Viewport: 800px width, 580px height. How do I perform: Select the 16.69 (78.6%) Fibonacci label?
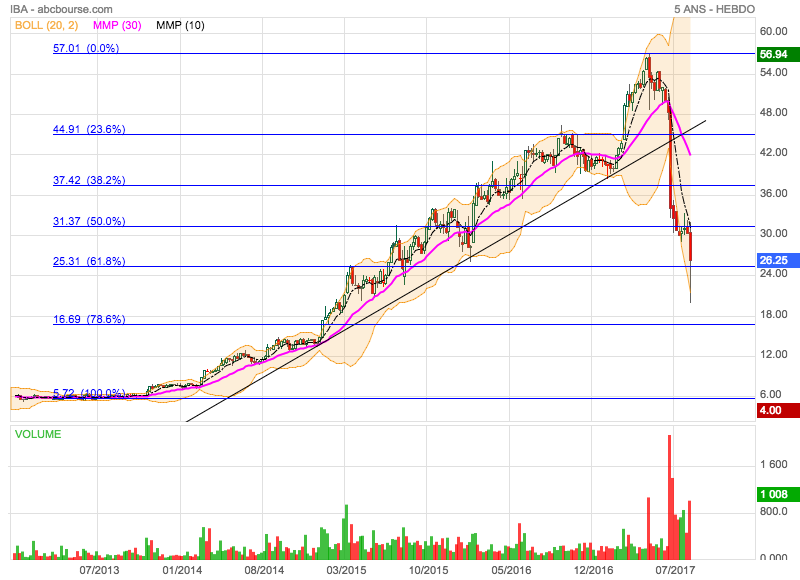[x=89, y=319]
